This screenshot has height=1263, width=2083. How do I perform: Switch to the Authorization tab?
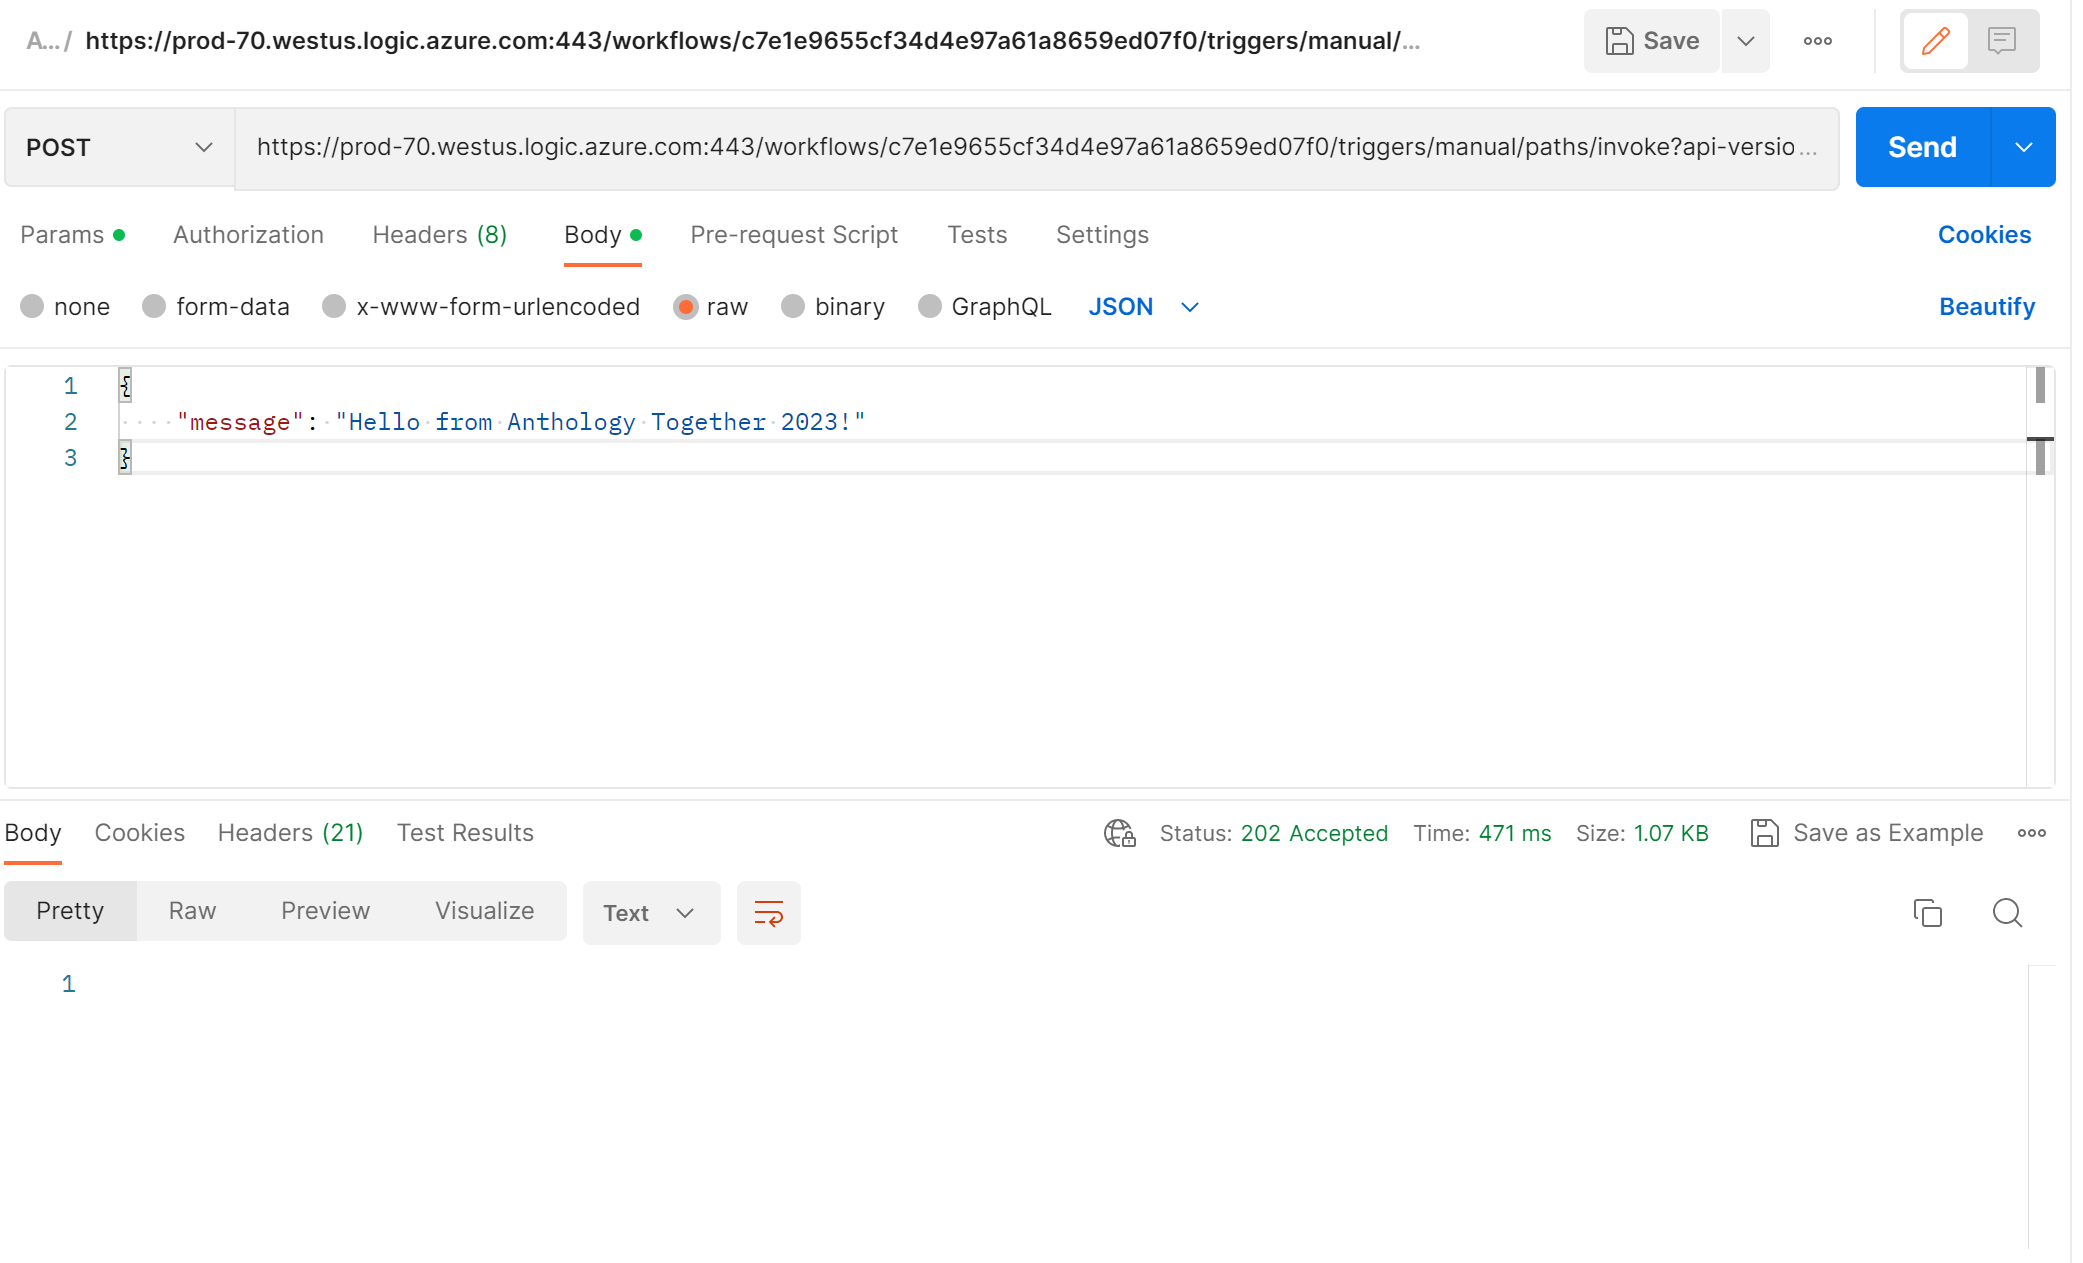click(x=247, y=234)
